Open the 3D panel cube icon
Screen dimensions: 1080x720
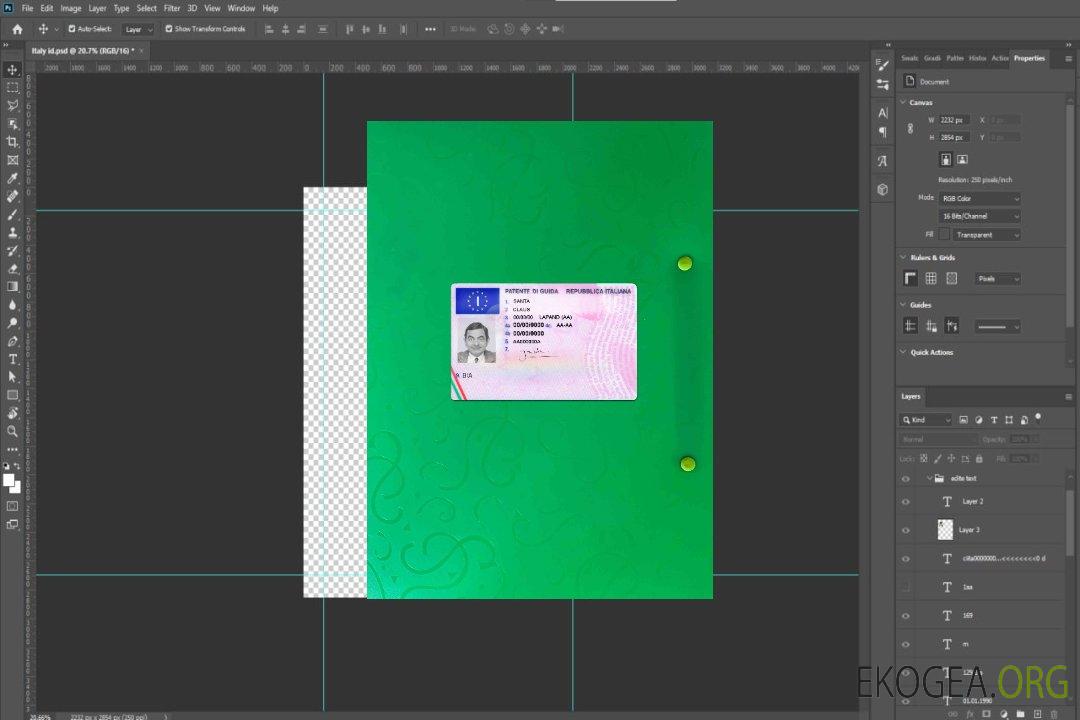coord(882,189)
